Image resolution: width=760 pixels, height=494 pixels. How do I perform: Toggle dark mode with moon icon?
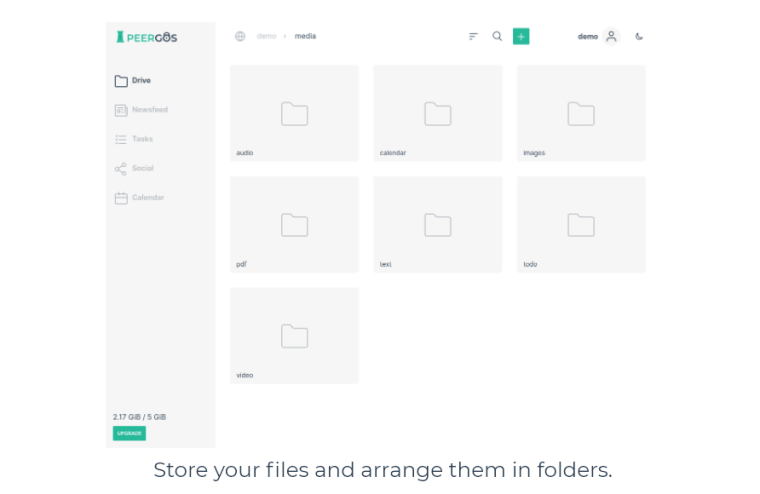639,37
